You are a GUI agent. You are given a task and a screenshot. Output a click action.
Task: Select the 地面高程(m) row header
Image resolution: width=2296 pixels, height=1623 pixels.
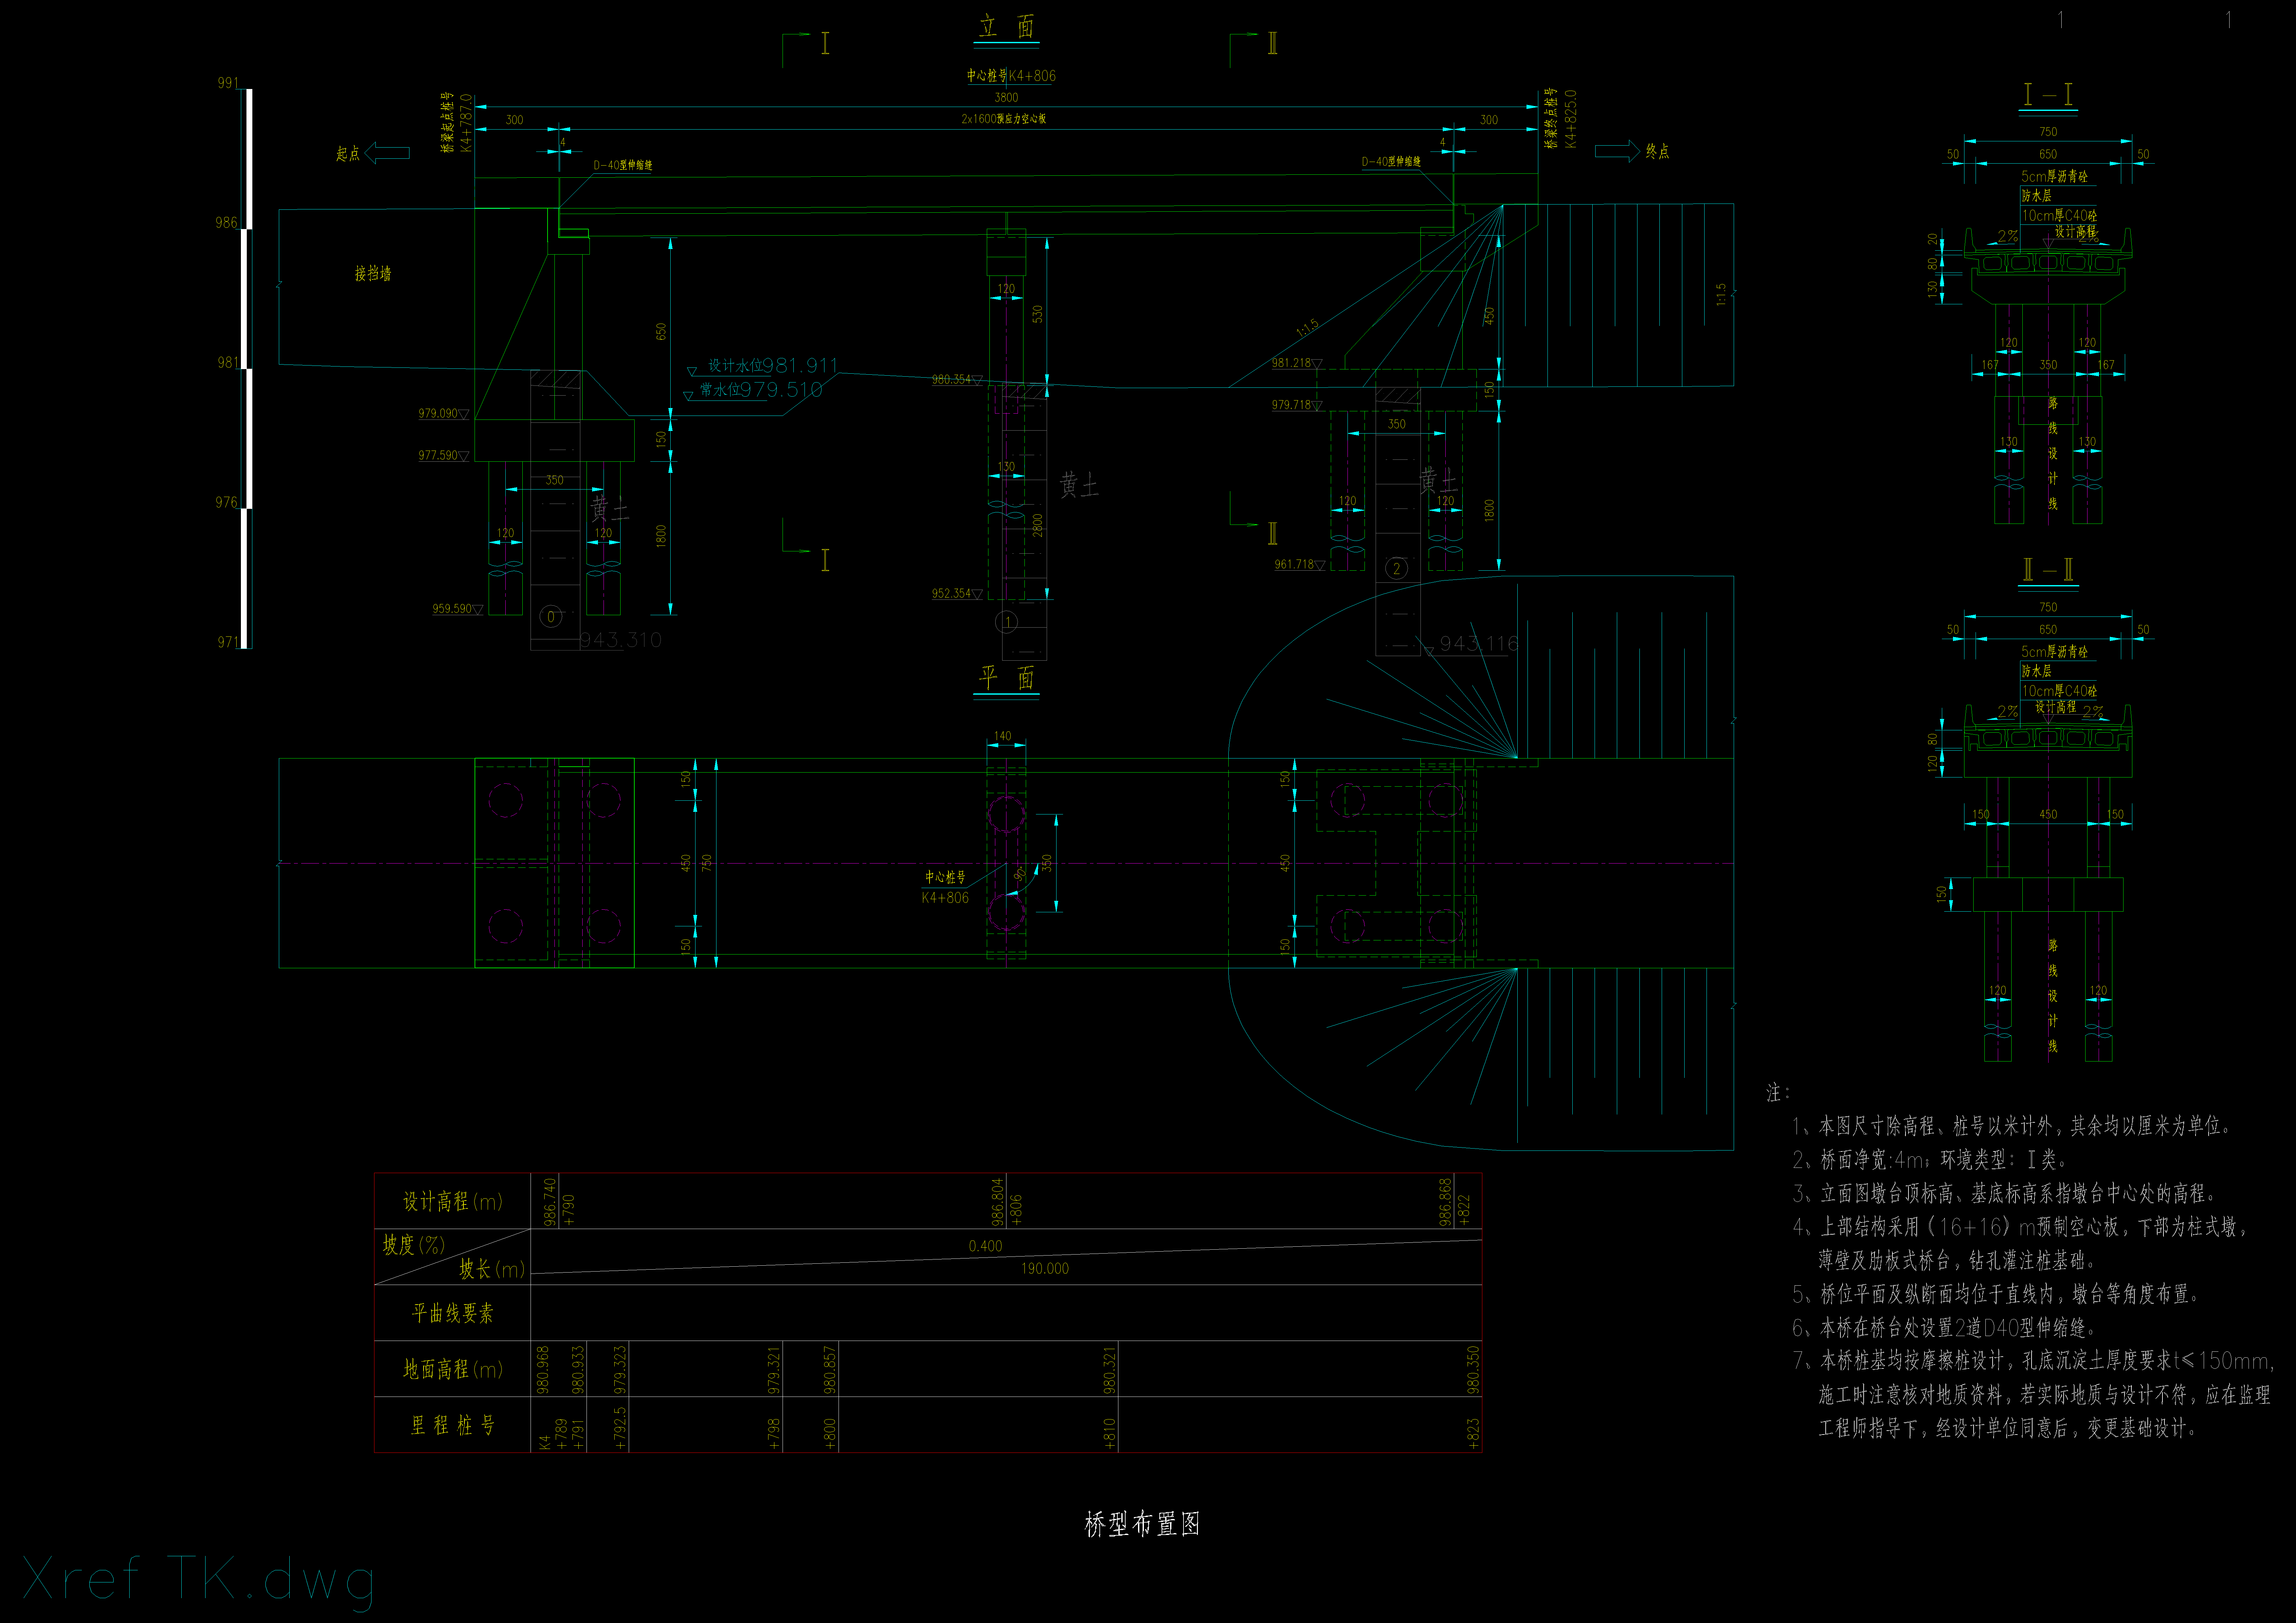453,1369
